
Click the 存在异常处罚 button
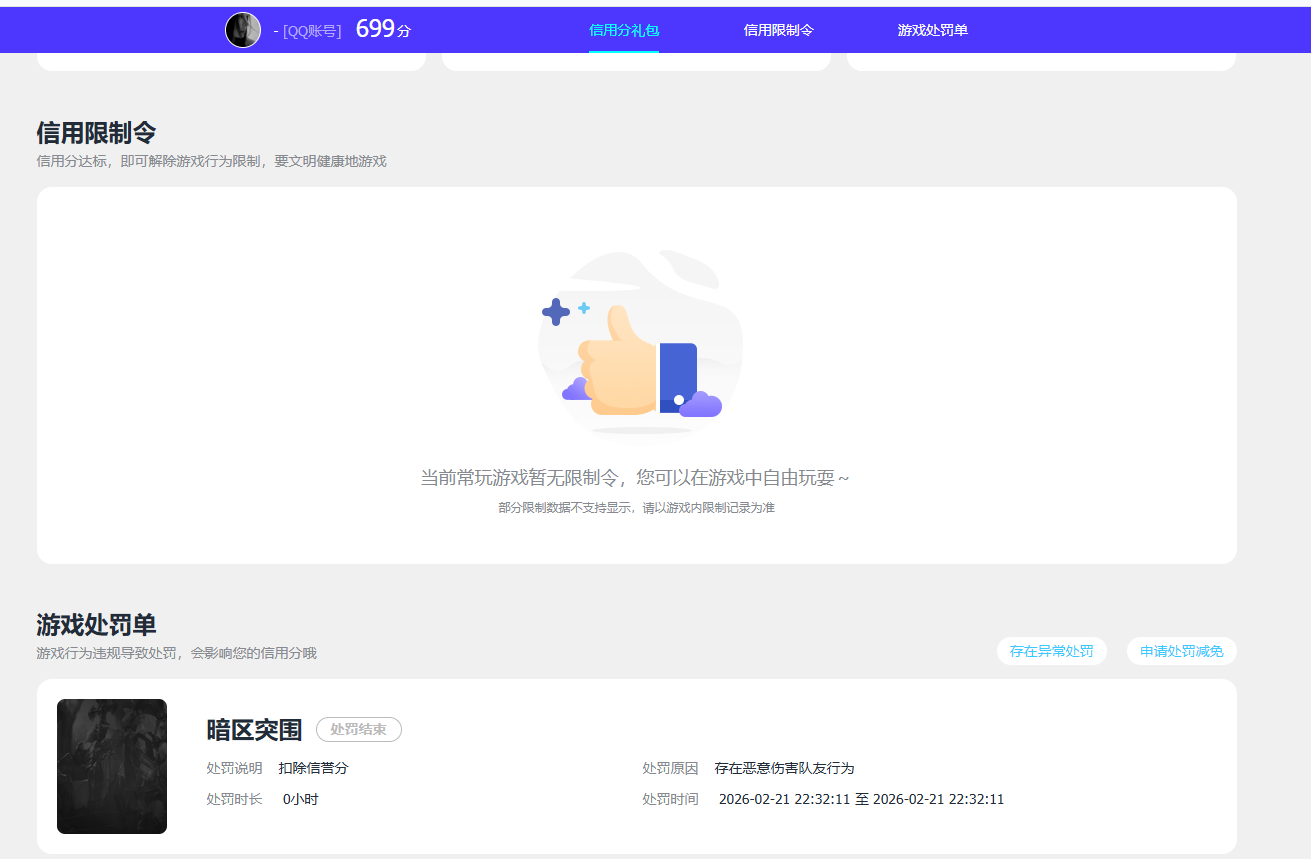[x=1052, y=651]
